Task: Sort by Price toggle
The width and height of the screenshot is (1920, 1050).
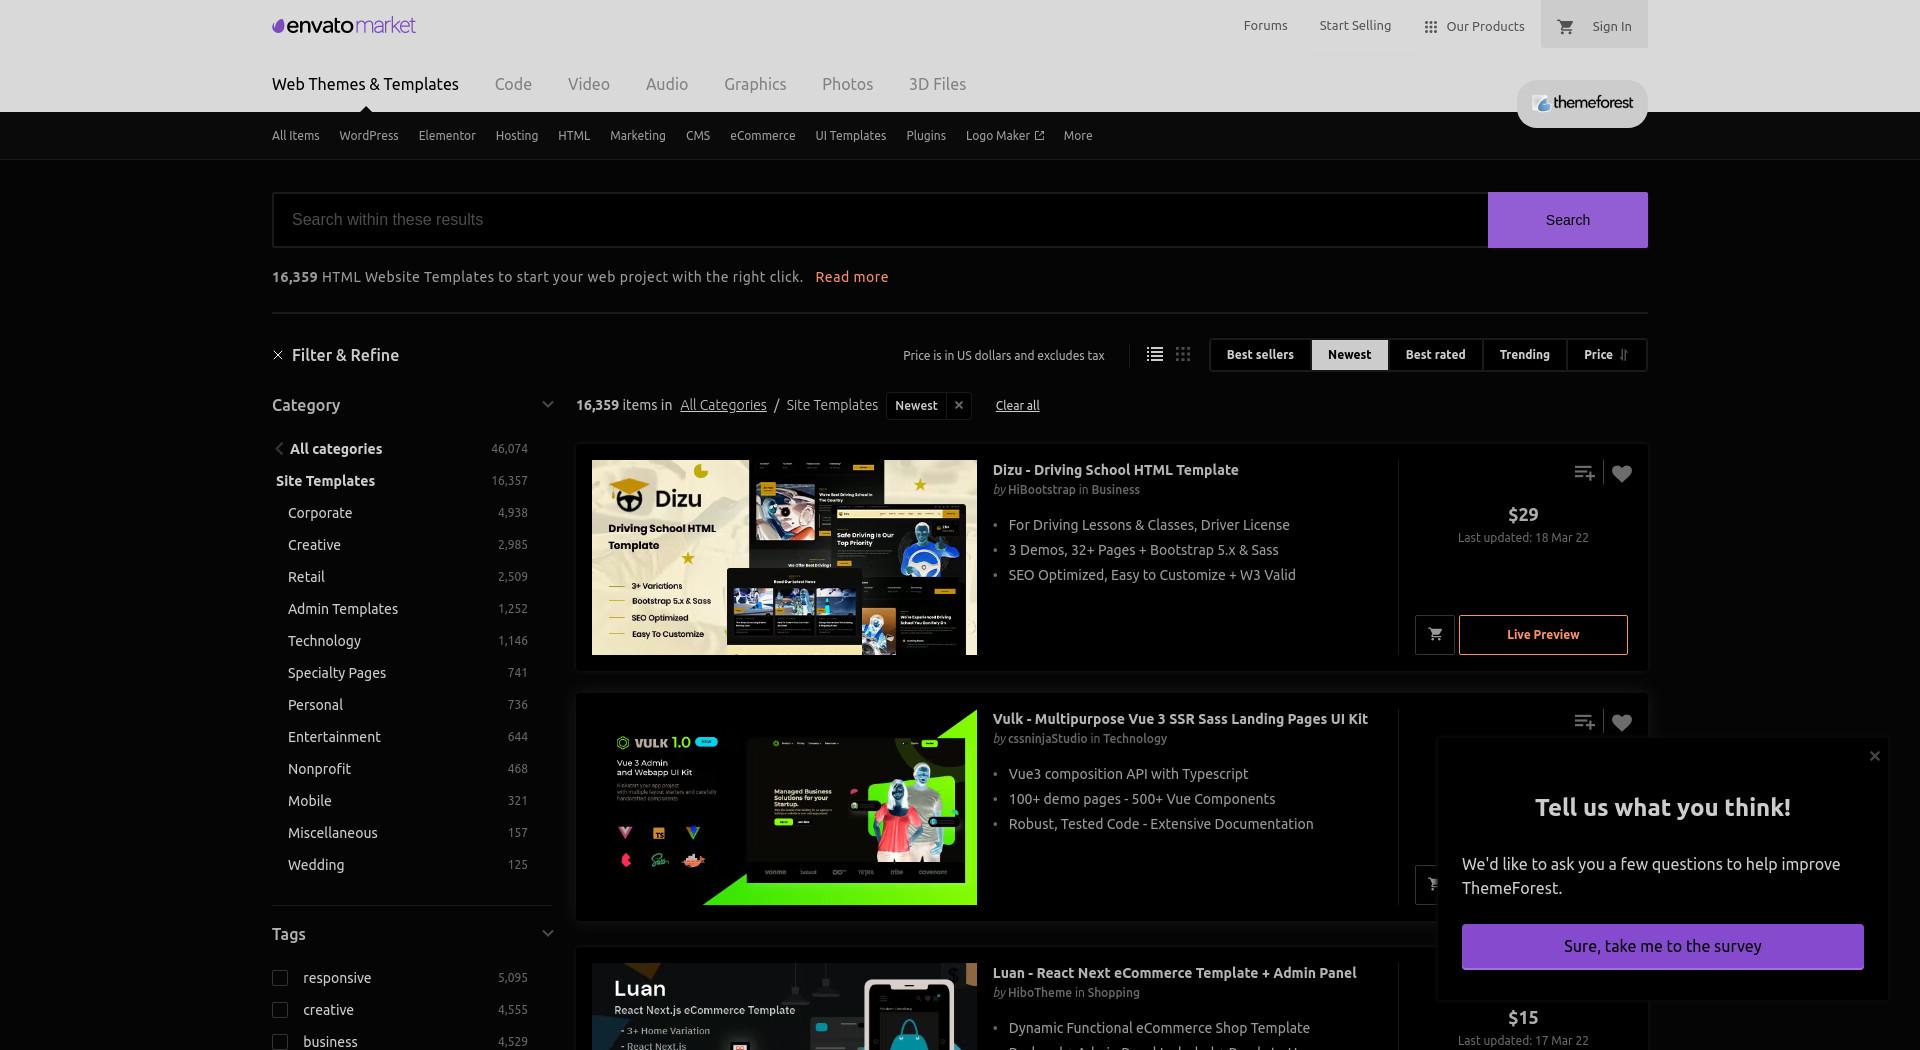Action: tap(1606, 355)
